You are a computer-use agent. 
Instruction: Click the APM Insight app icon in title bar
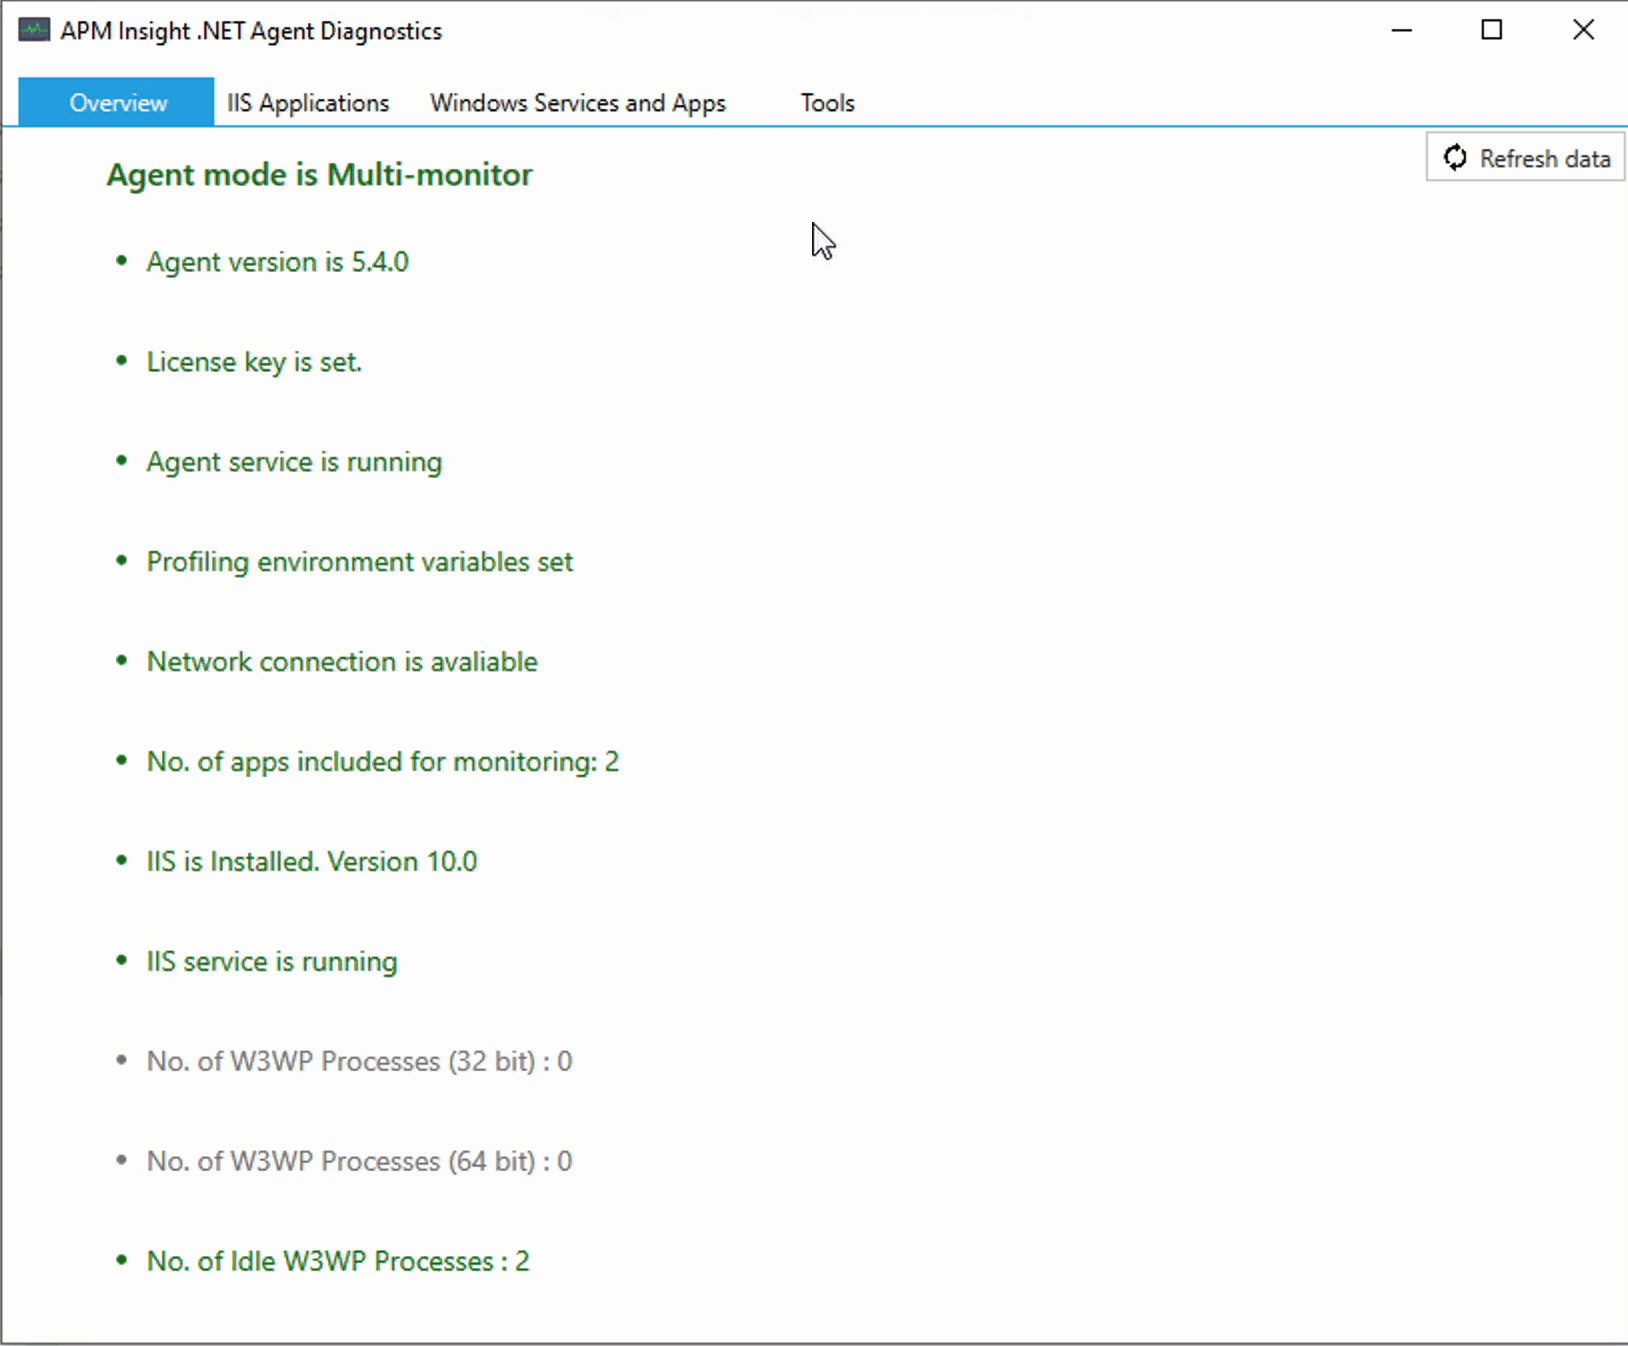[x=34, y=30]
